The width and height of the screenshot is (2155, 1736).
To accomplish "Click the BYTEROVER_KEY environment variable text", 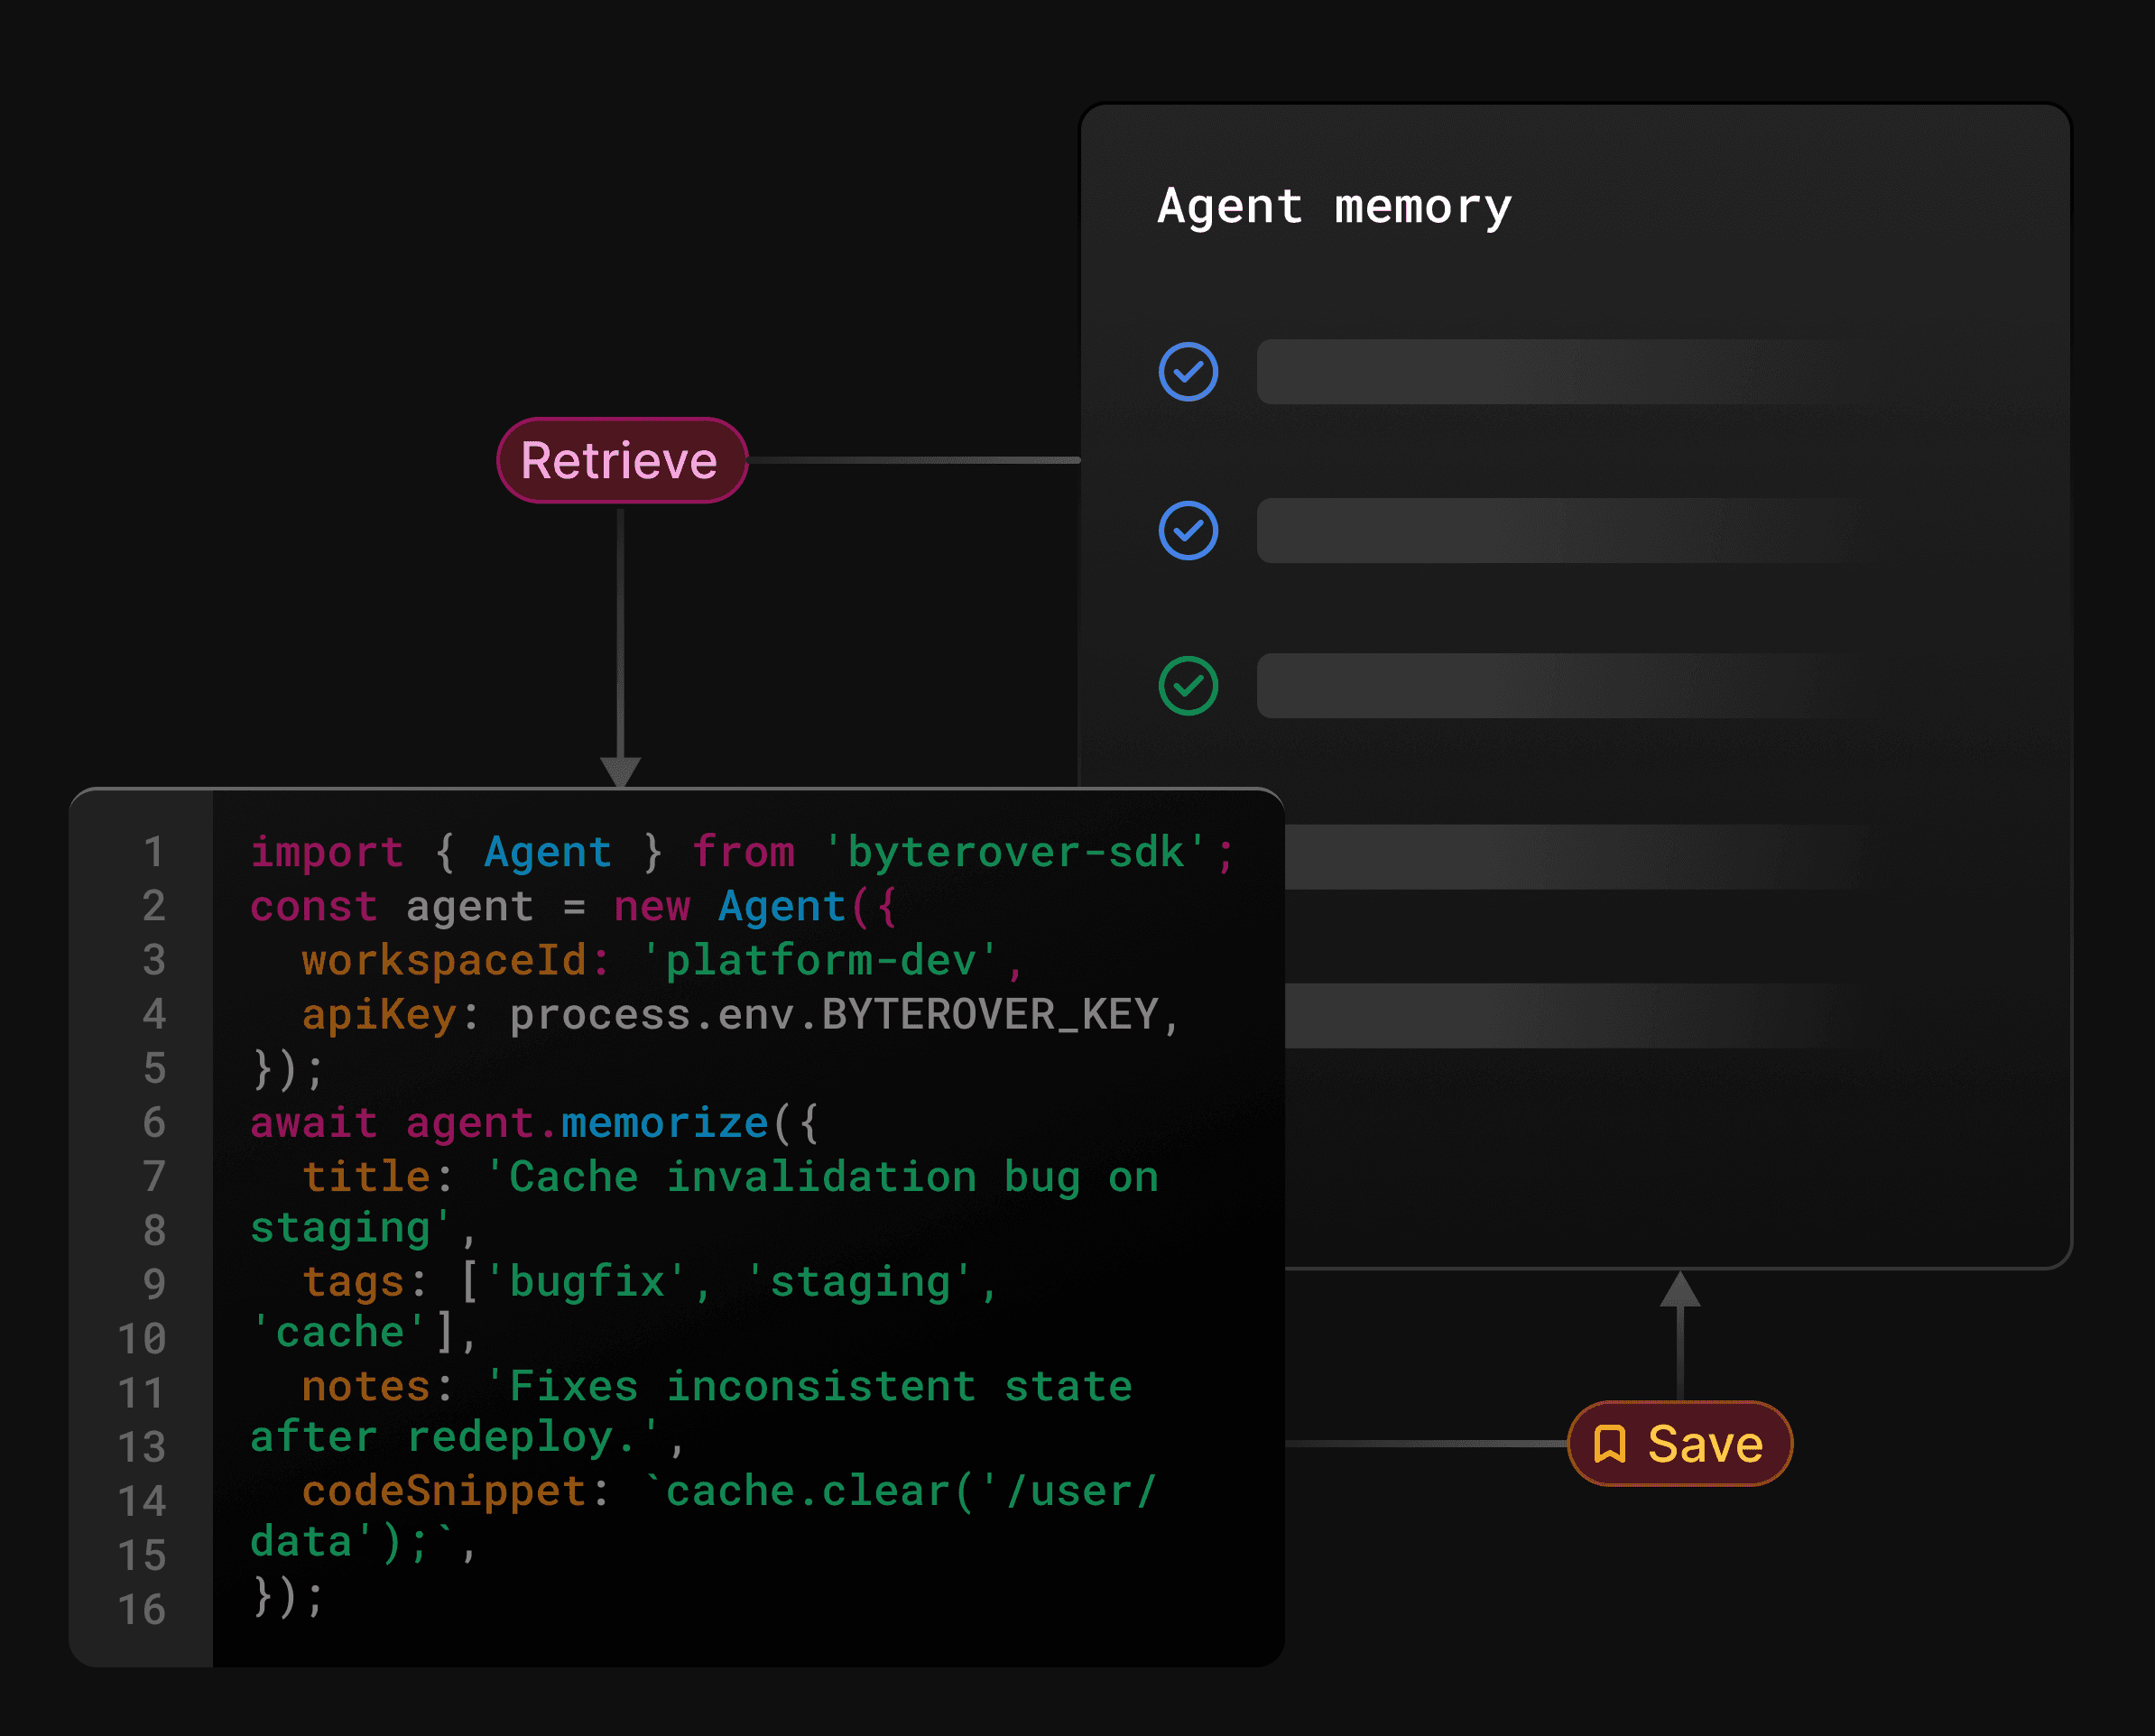I will point(989,1015).
